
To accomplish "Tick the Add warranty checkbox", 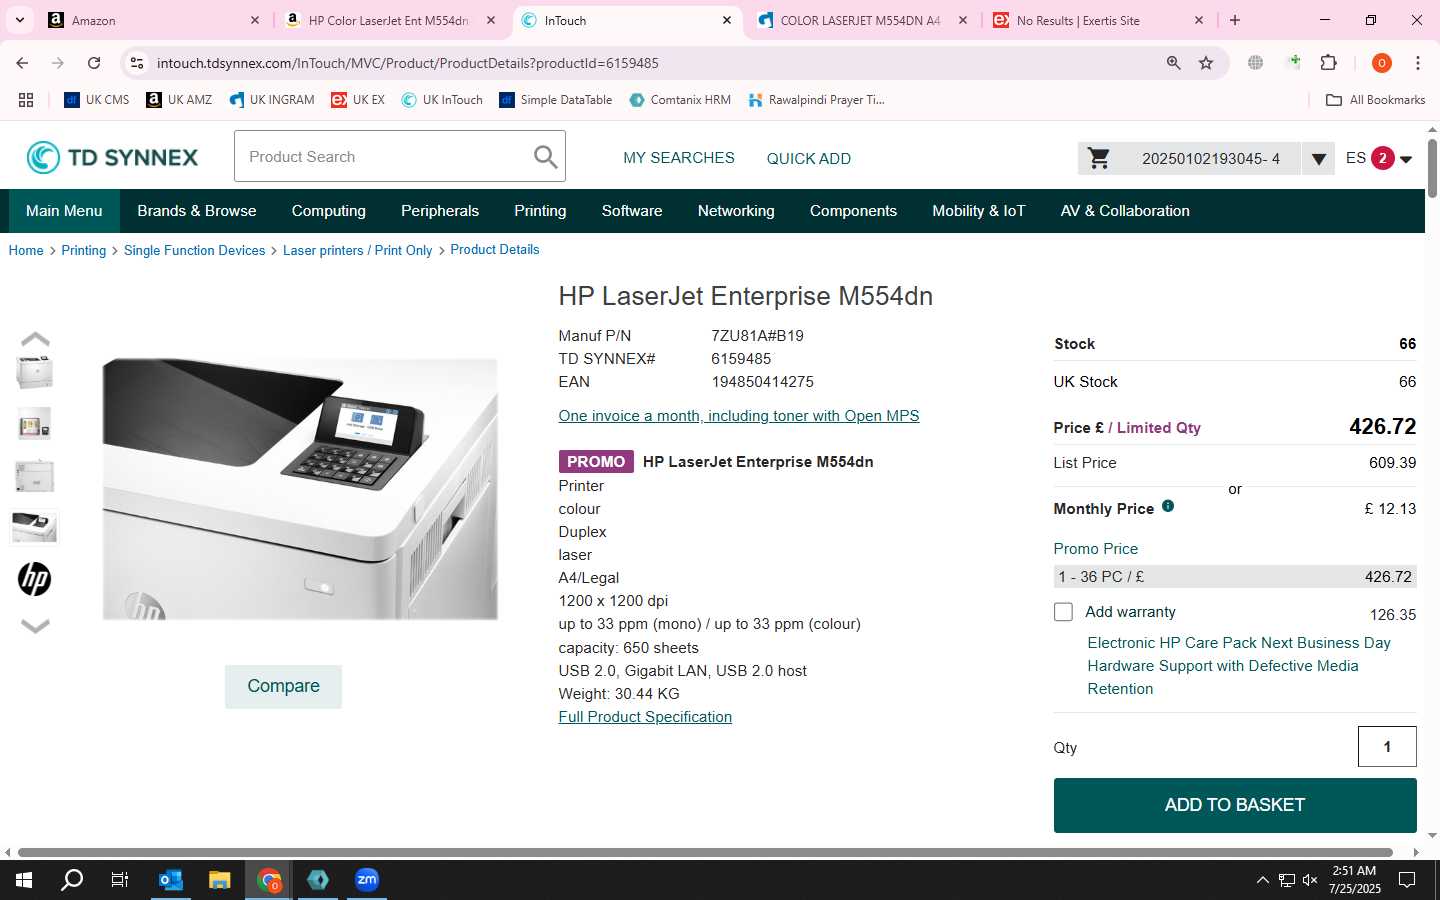I will [1063, 612].
